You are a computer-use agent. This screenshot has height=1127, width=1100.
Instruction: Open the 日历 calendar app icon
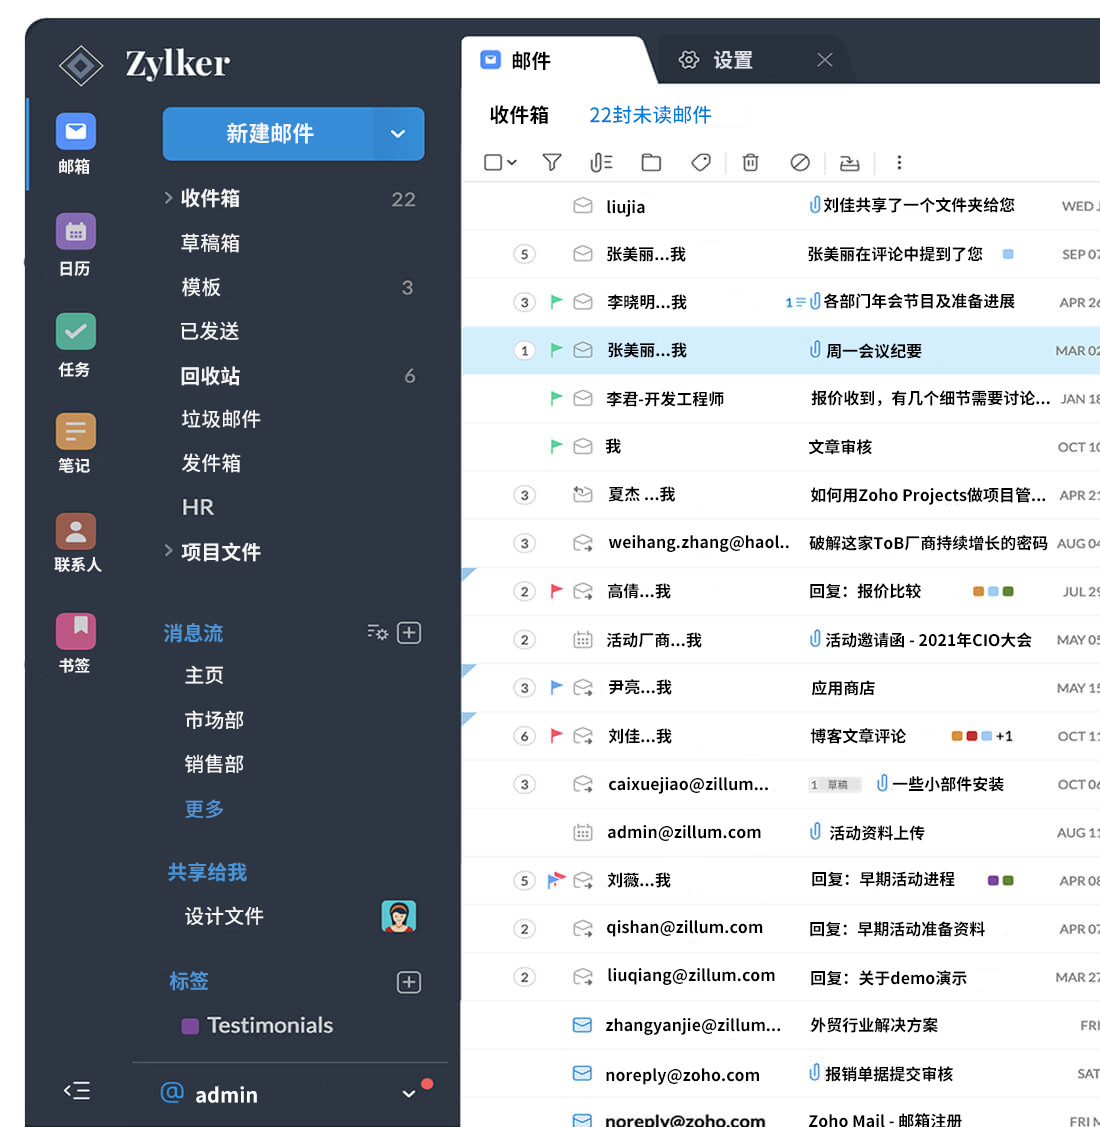tap(75, 232)
